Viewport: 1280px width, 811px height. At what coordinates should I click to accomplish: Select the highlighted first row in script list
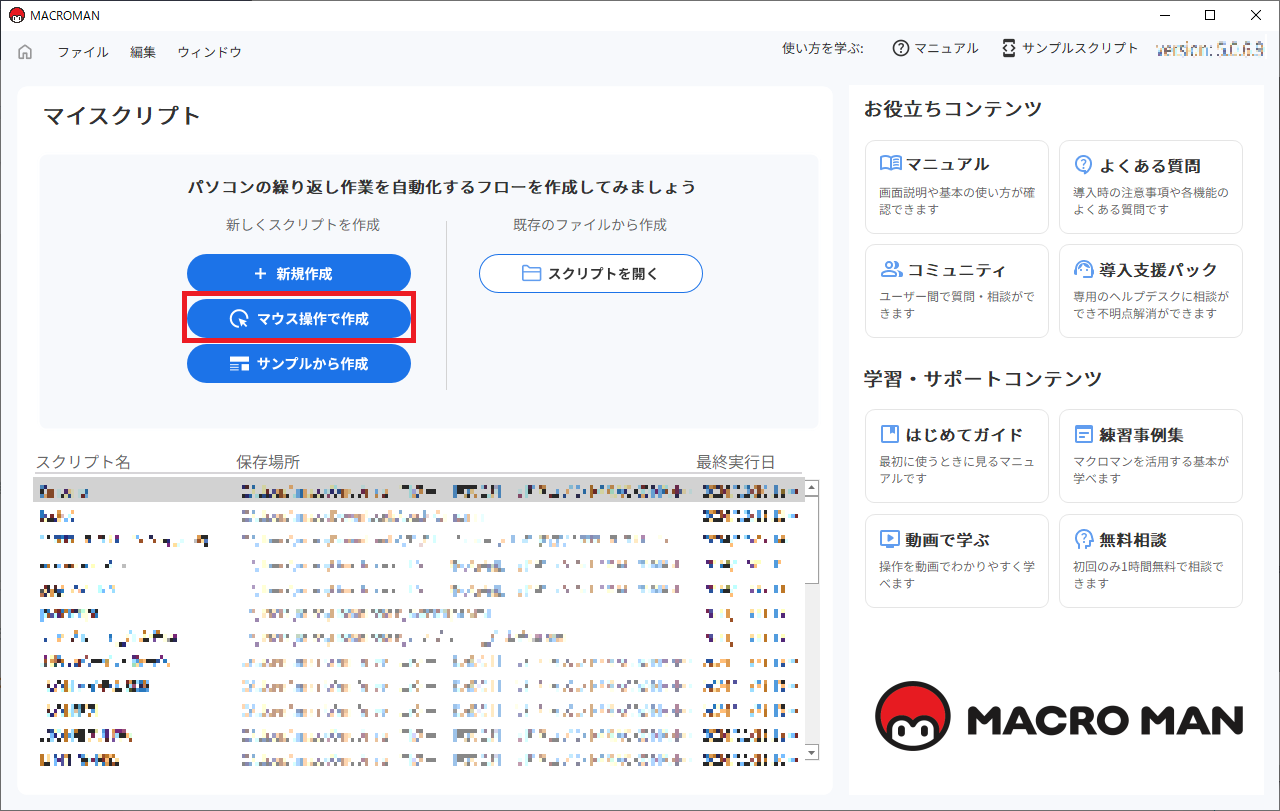(x=418, y=490)
